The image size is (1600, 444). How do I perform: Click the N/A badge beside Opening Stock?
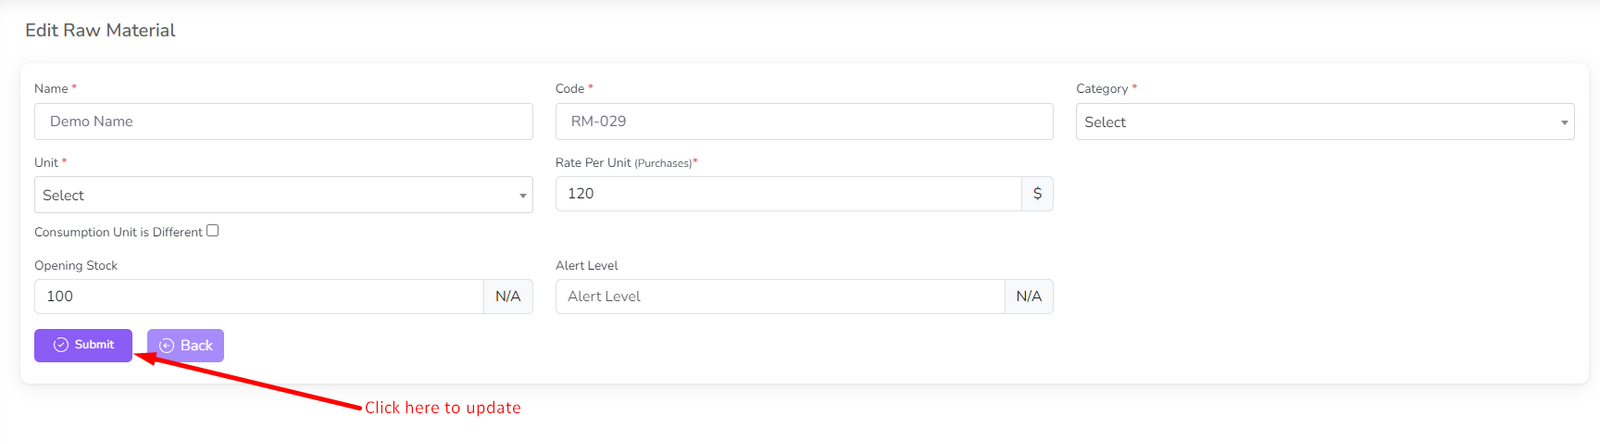508,297
